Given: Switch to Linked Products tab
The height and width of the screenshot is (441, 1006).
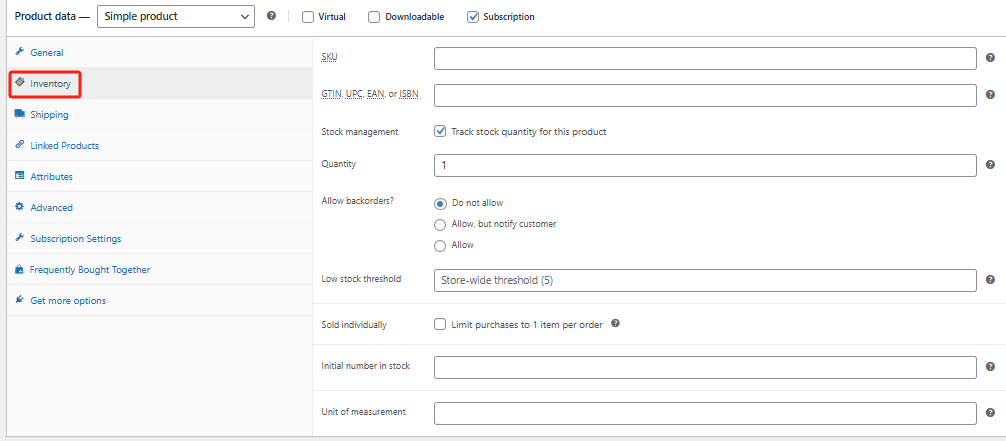Looking at the screenshot, I should [x=64, y=146].
